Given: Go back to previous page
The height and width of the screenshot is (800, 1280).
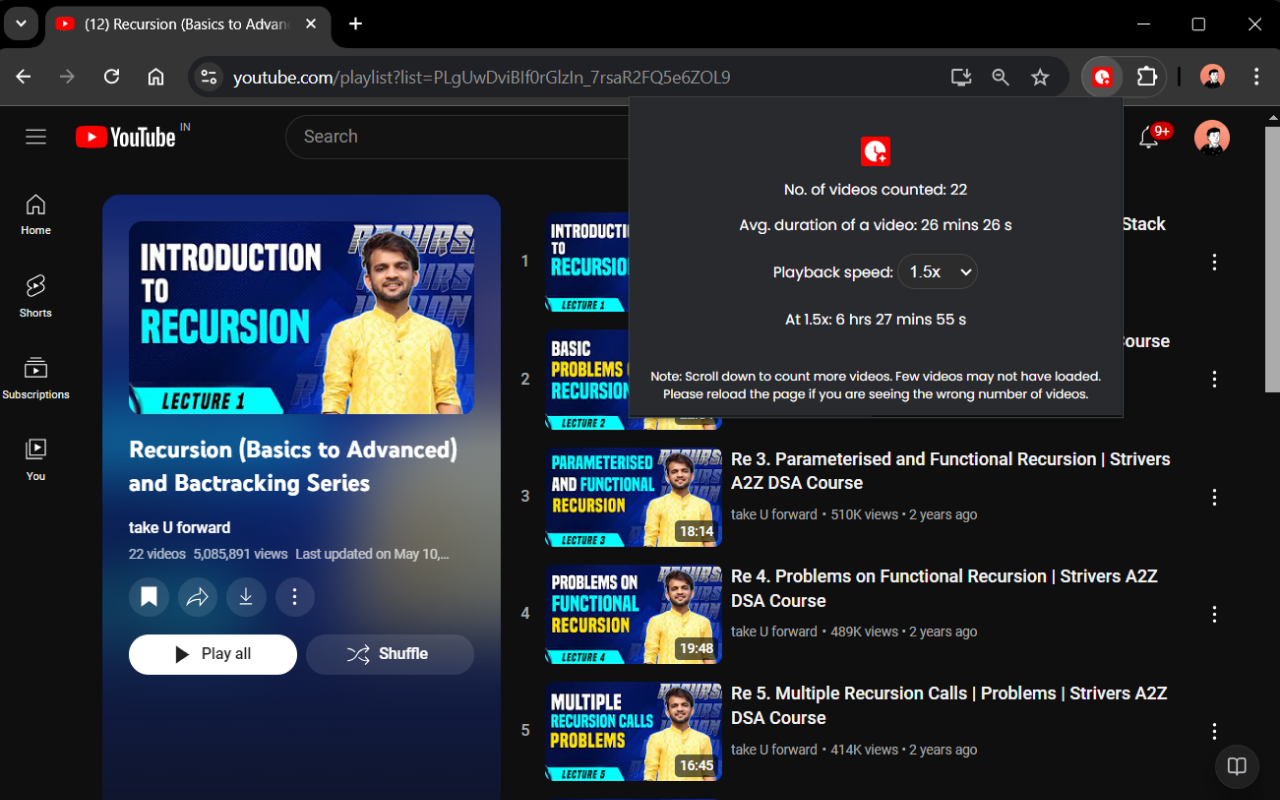Looking at the screenshot, I should click(x=24, y=77).
